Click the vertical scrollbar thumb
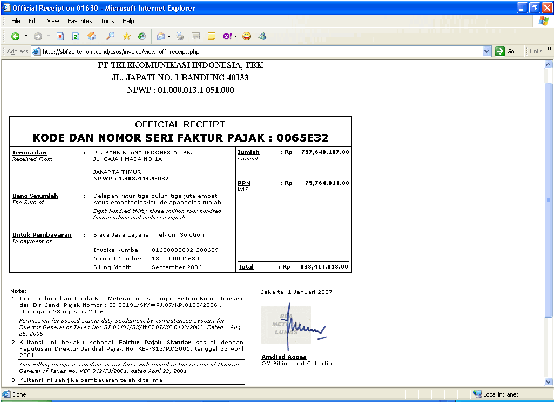 coord(548,200)
